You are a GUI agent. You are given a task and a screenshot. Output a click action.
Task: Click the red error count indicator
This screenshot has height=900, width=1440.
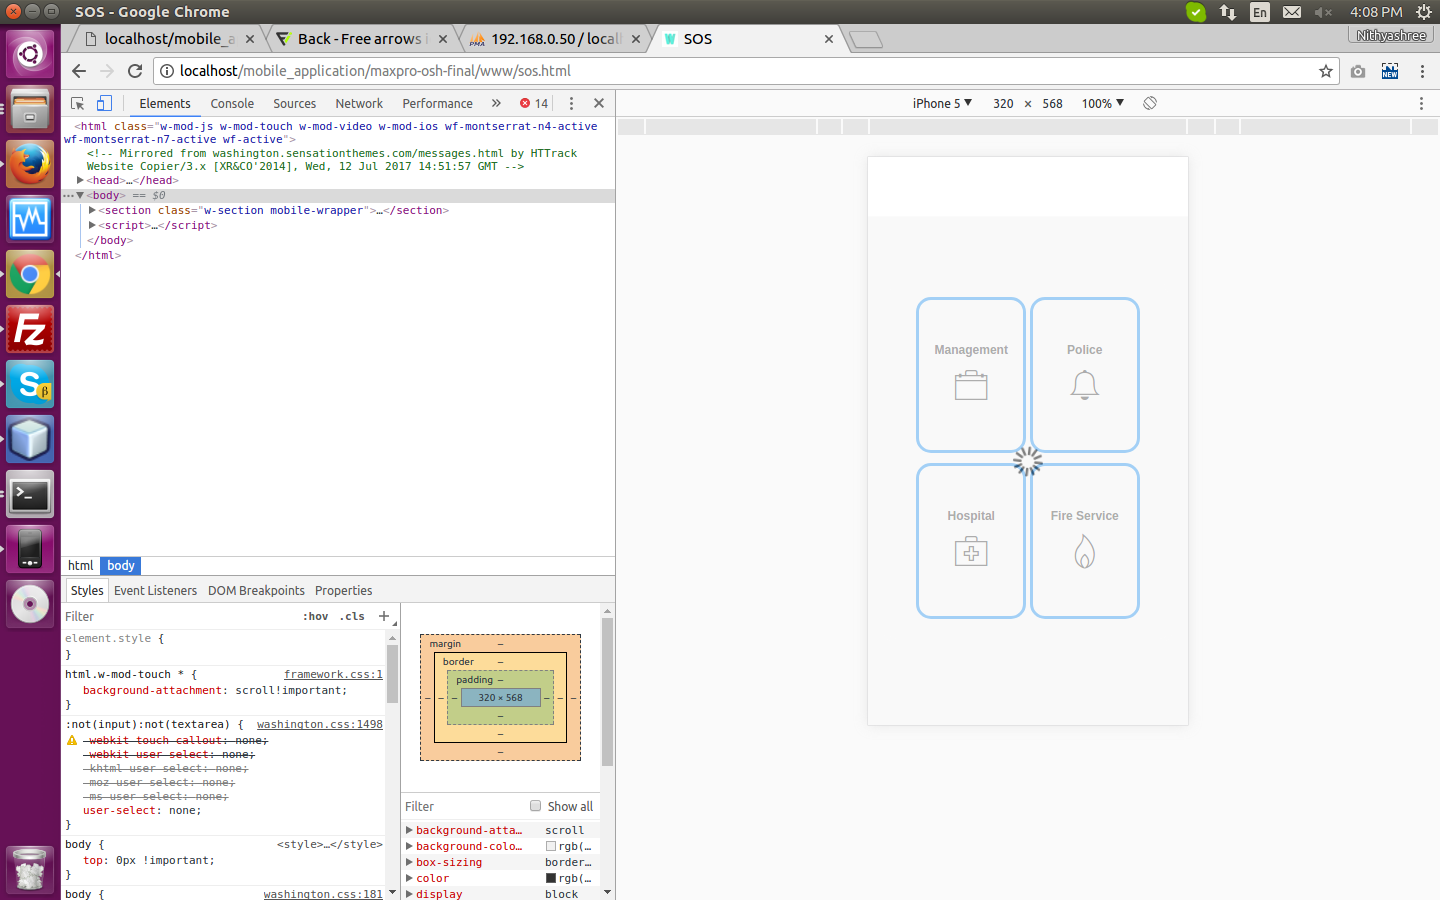(534, 103)
